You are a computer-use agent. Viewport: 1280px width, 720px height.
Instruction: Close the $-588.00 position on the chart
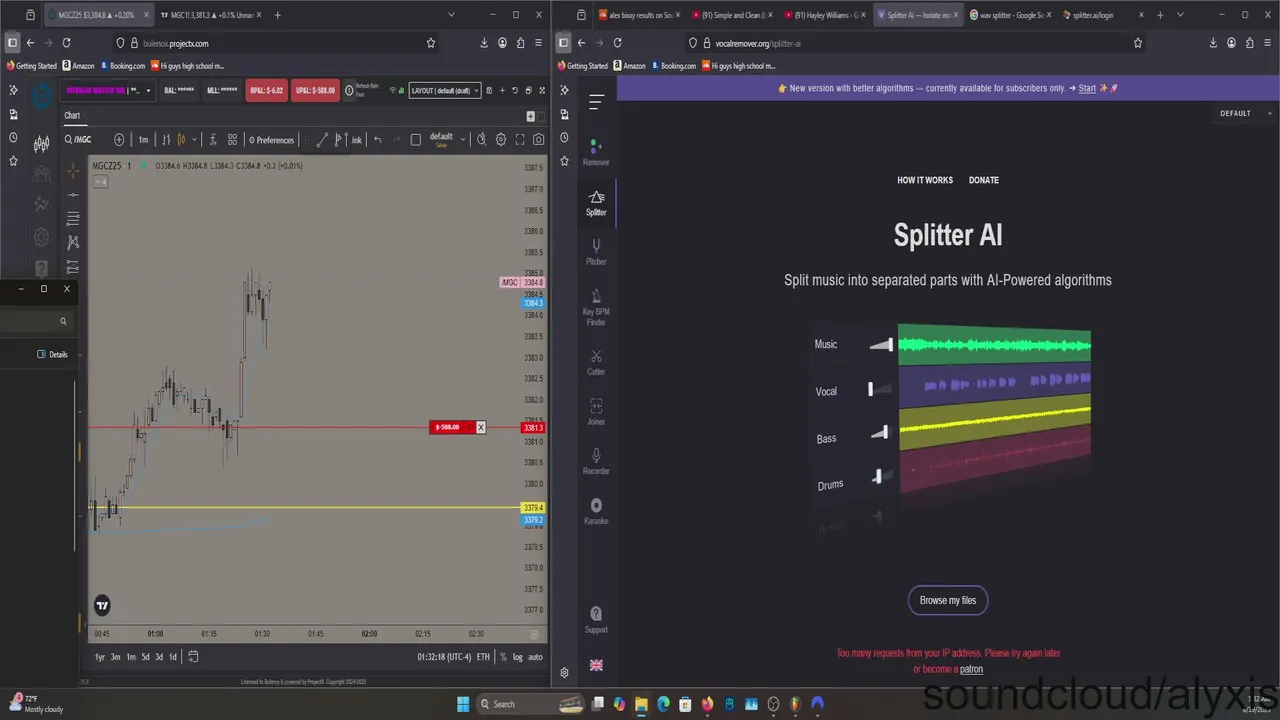pyautogui.click(x=480, y=428)
